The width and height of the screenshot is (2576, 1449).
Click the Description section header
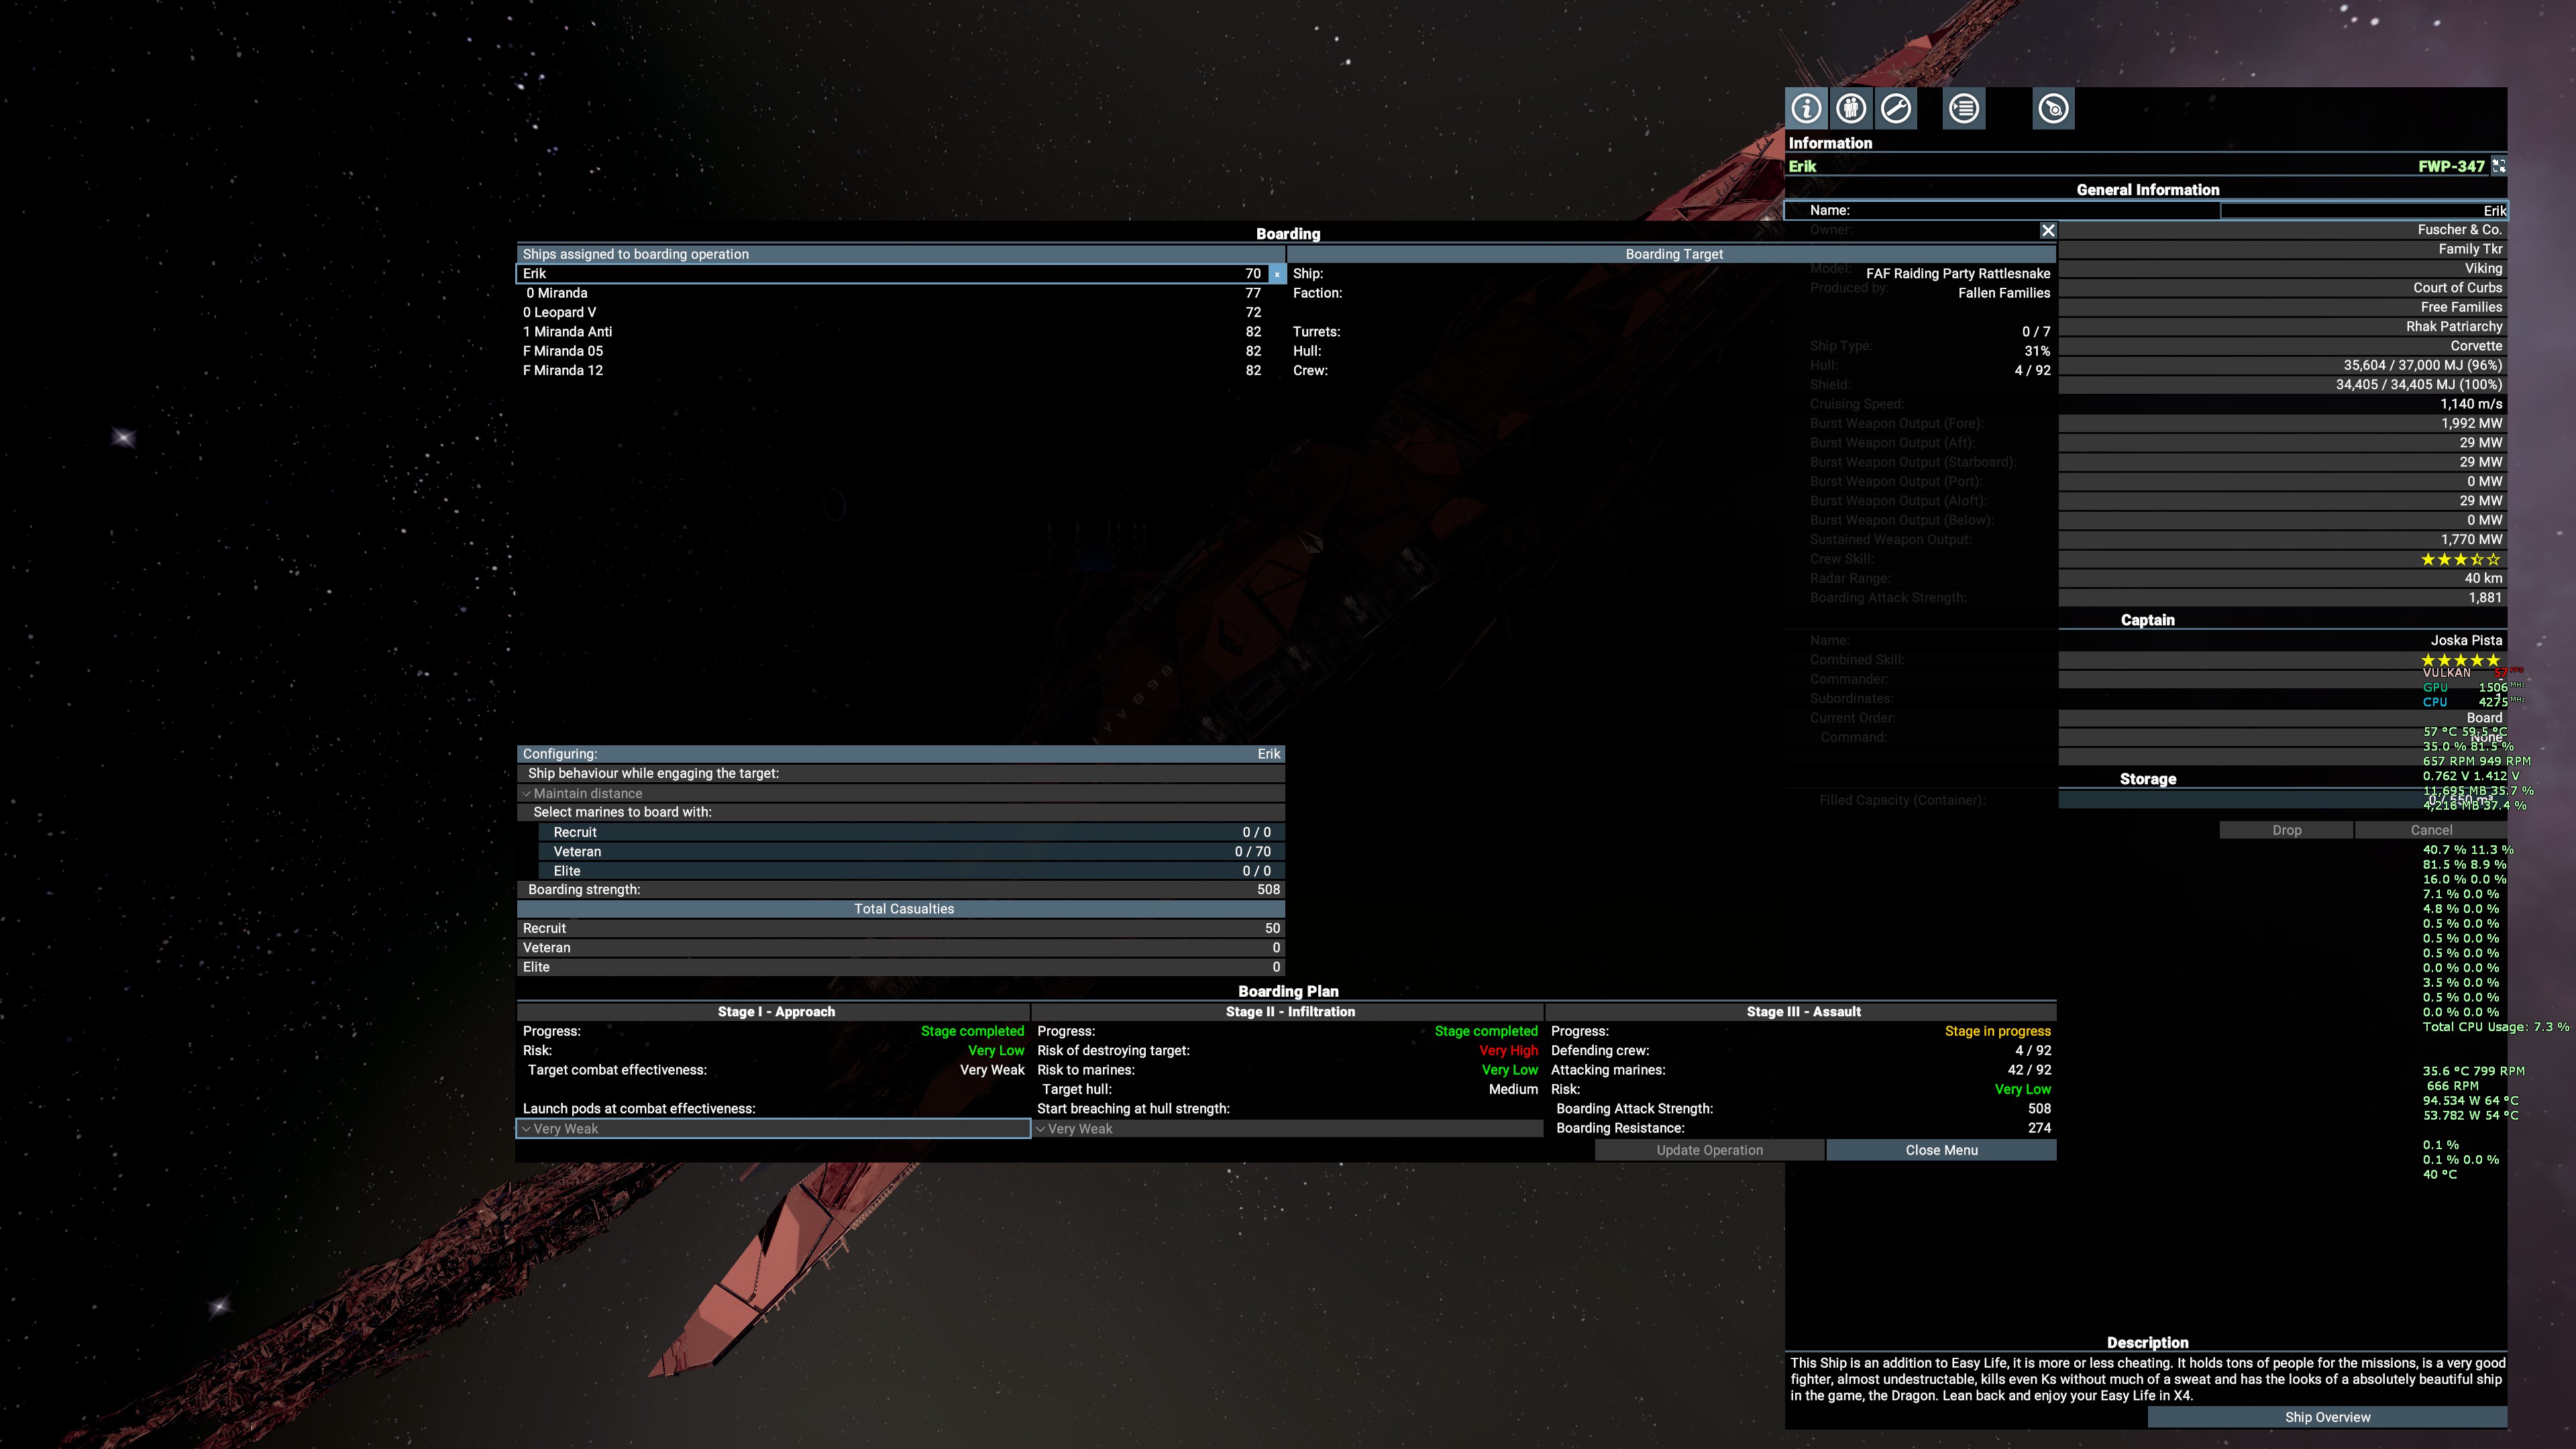coord(2147,1343)
